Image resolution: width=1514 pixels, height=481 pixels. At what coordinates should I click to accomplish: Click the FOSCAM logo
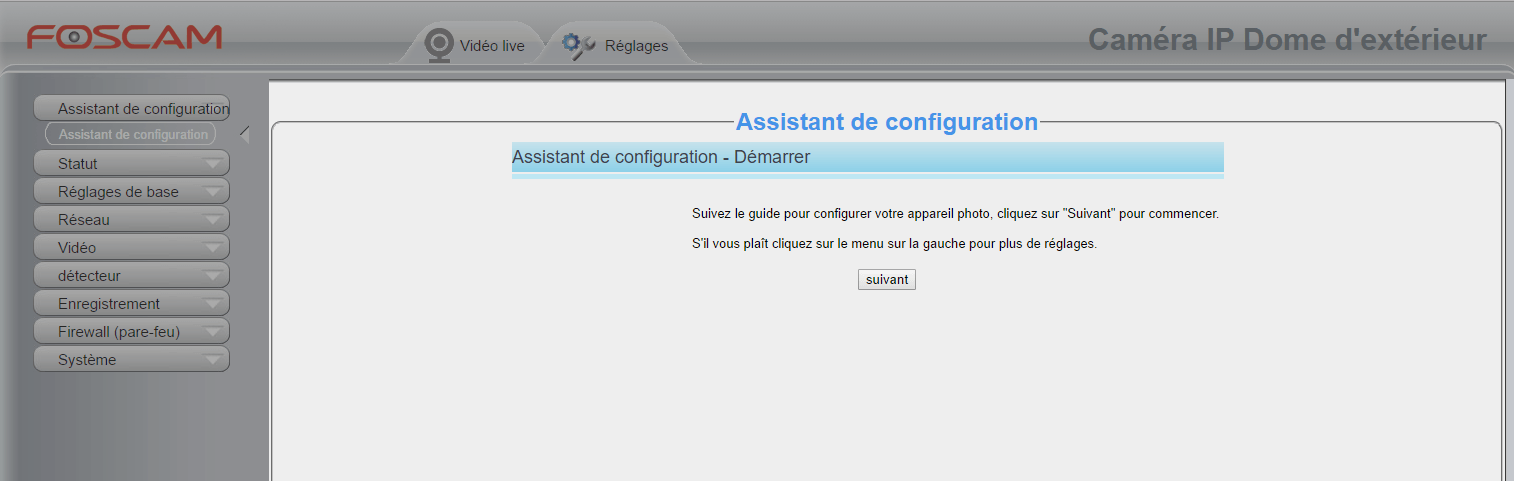tap(125, 37)
